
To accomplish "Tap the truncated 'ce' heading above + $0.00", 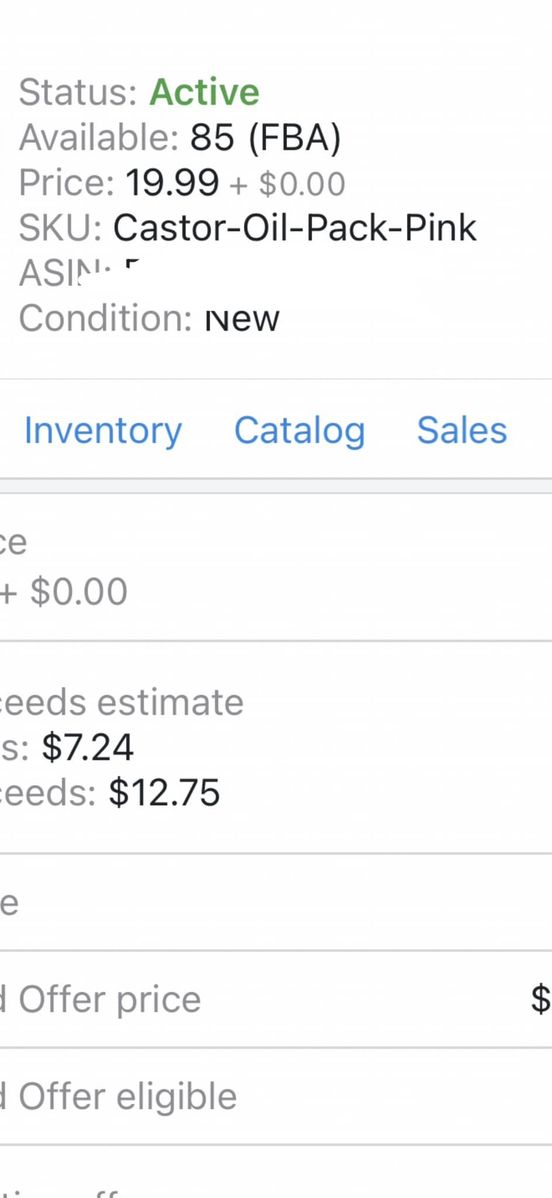I will (x=14, y=543).
